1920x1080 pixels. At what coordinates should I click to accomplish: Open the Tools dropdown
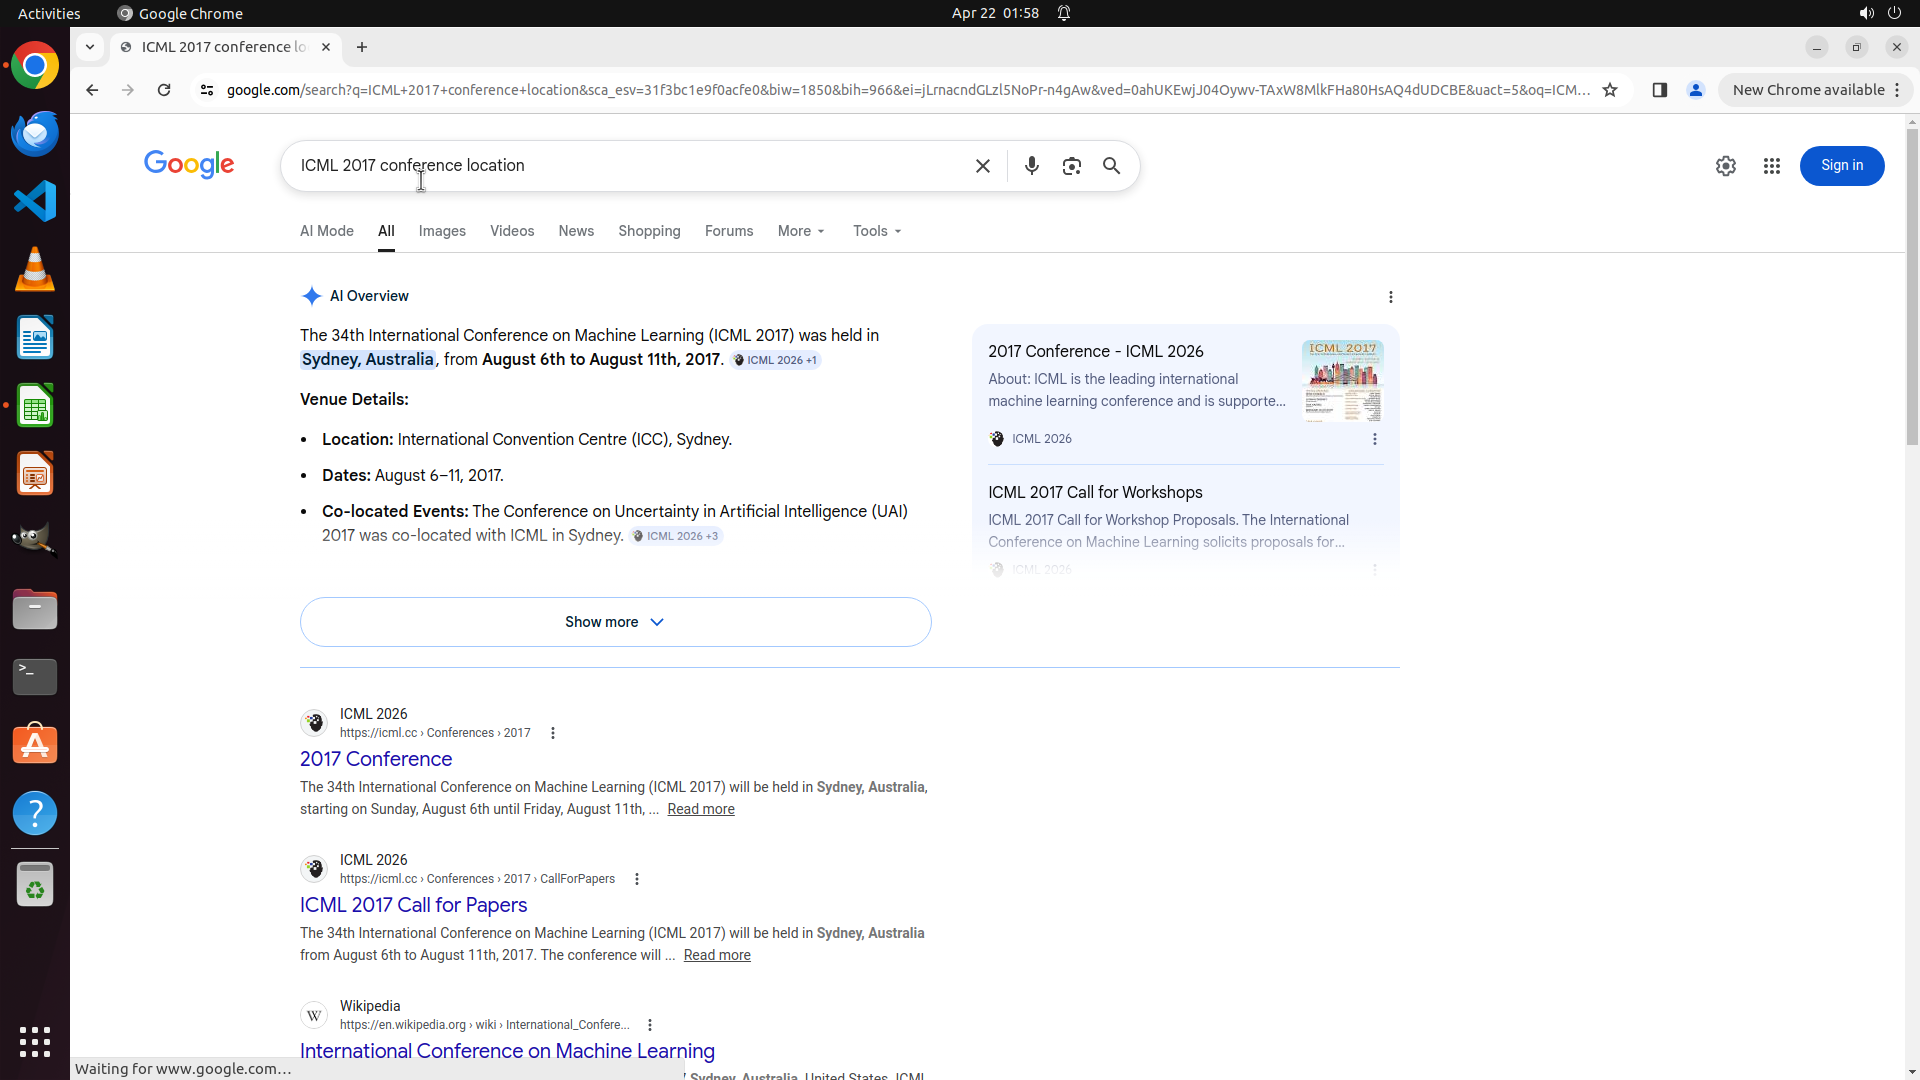[877, 231]
